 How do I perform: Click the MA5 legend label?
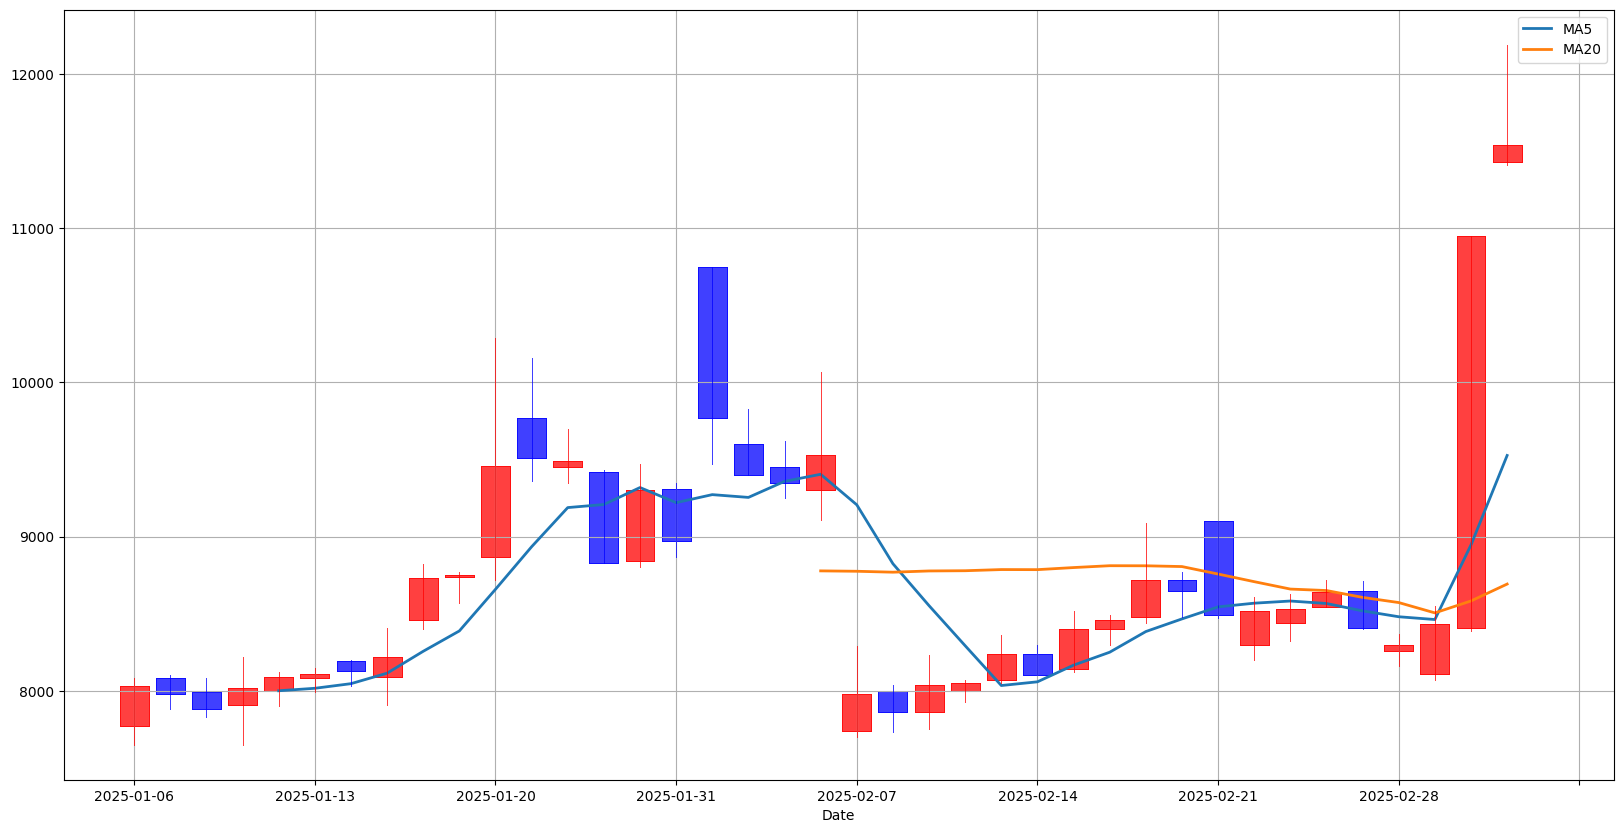point(1577,30)
